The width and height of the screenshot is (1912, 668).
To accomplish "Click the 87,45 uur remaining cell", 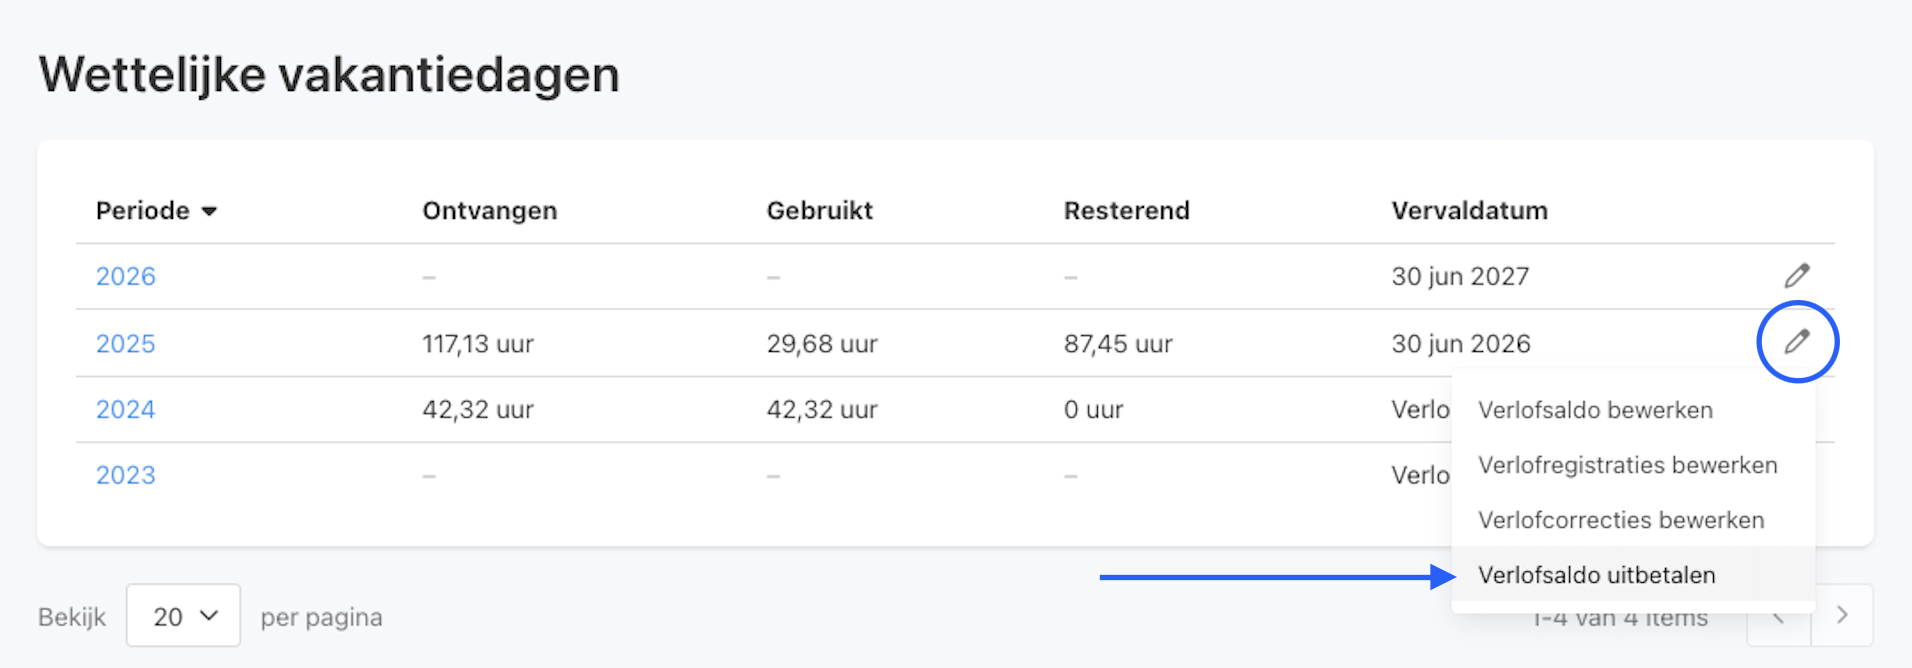I will click(1118, 343).
